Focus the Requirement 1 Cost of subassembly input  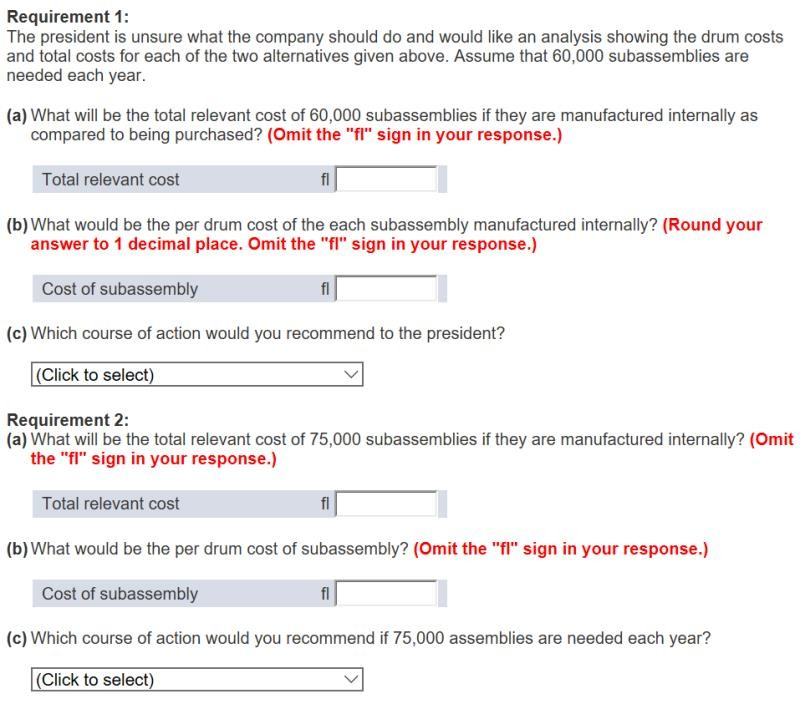tap(386, 289)
